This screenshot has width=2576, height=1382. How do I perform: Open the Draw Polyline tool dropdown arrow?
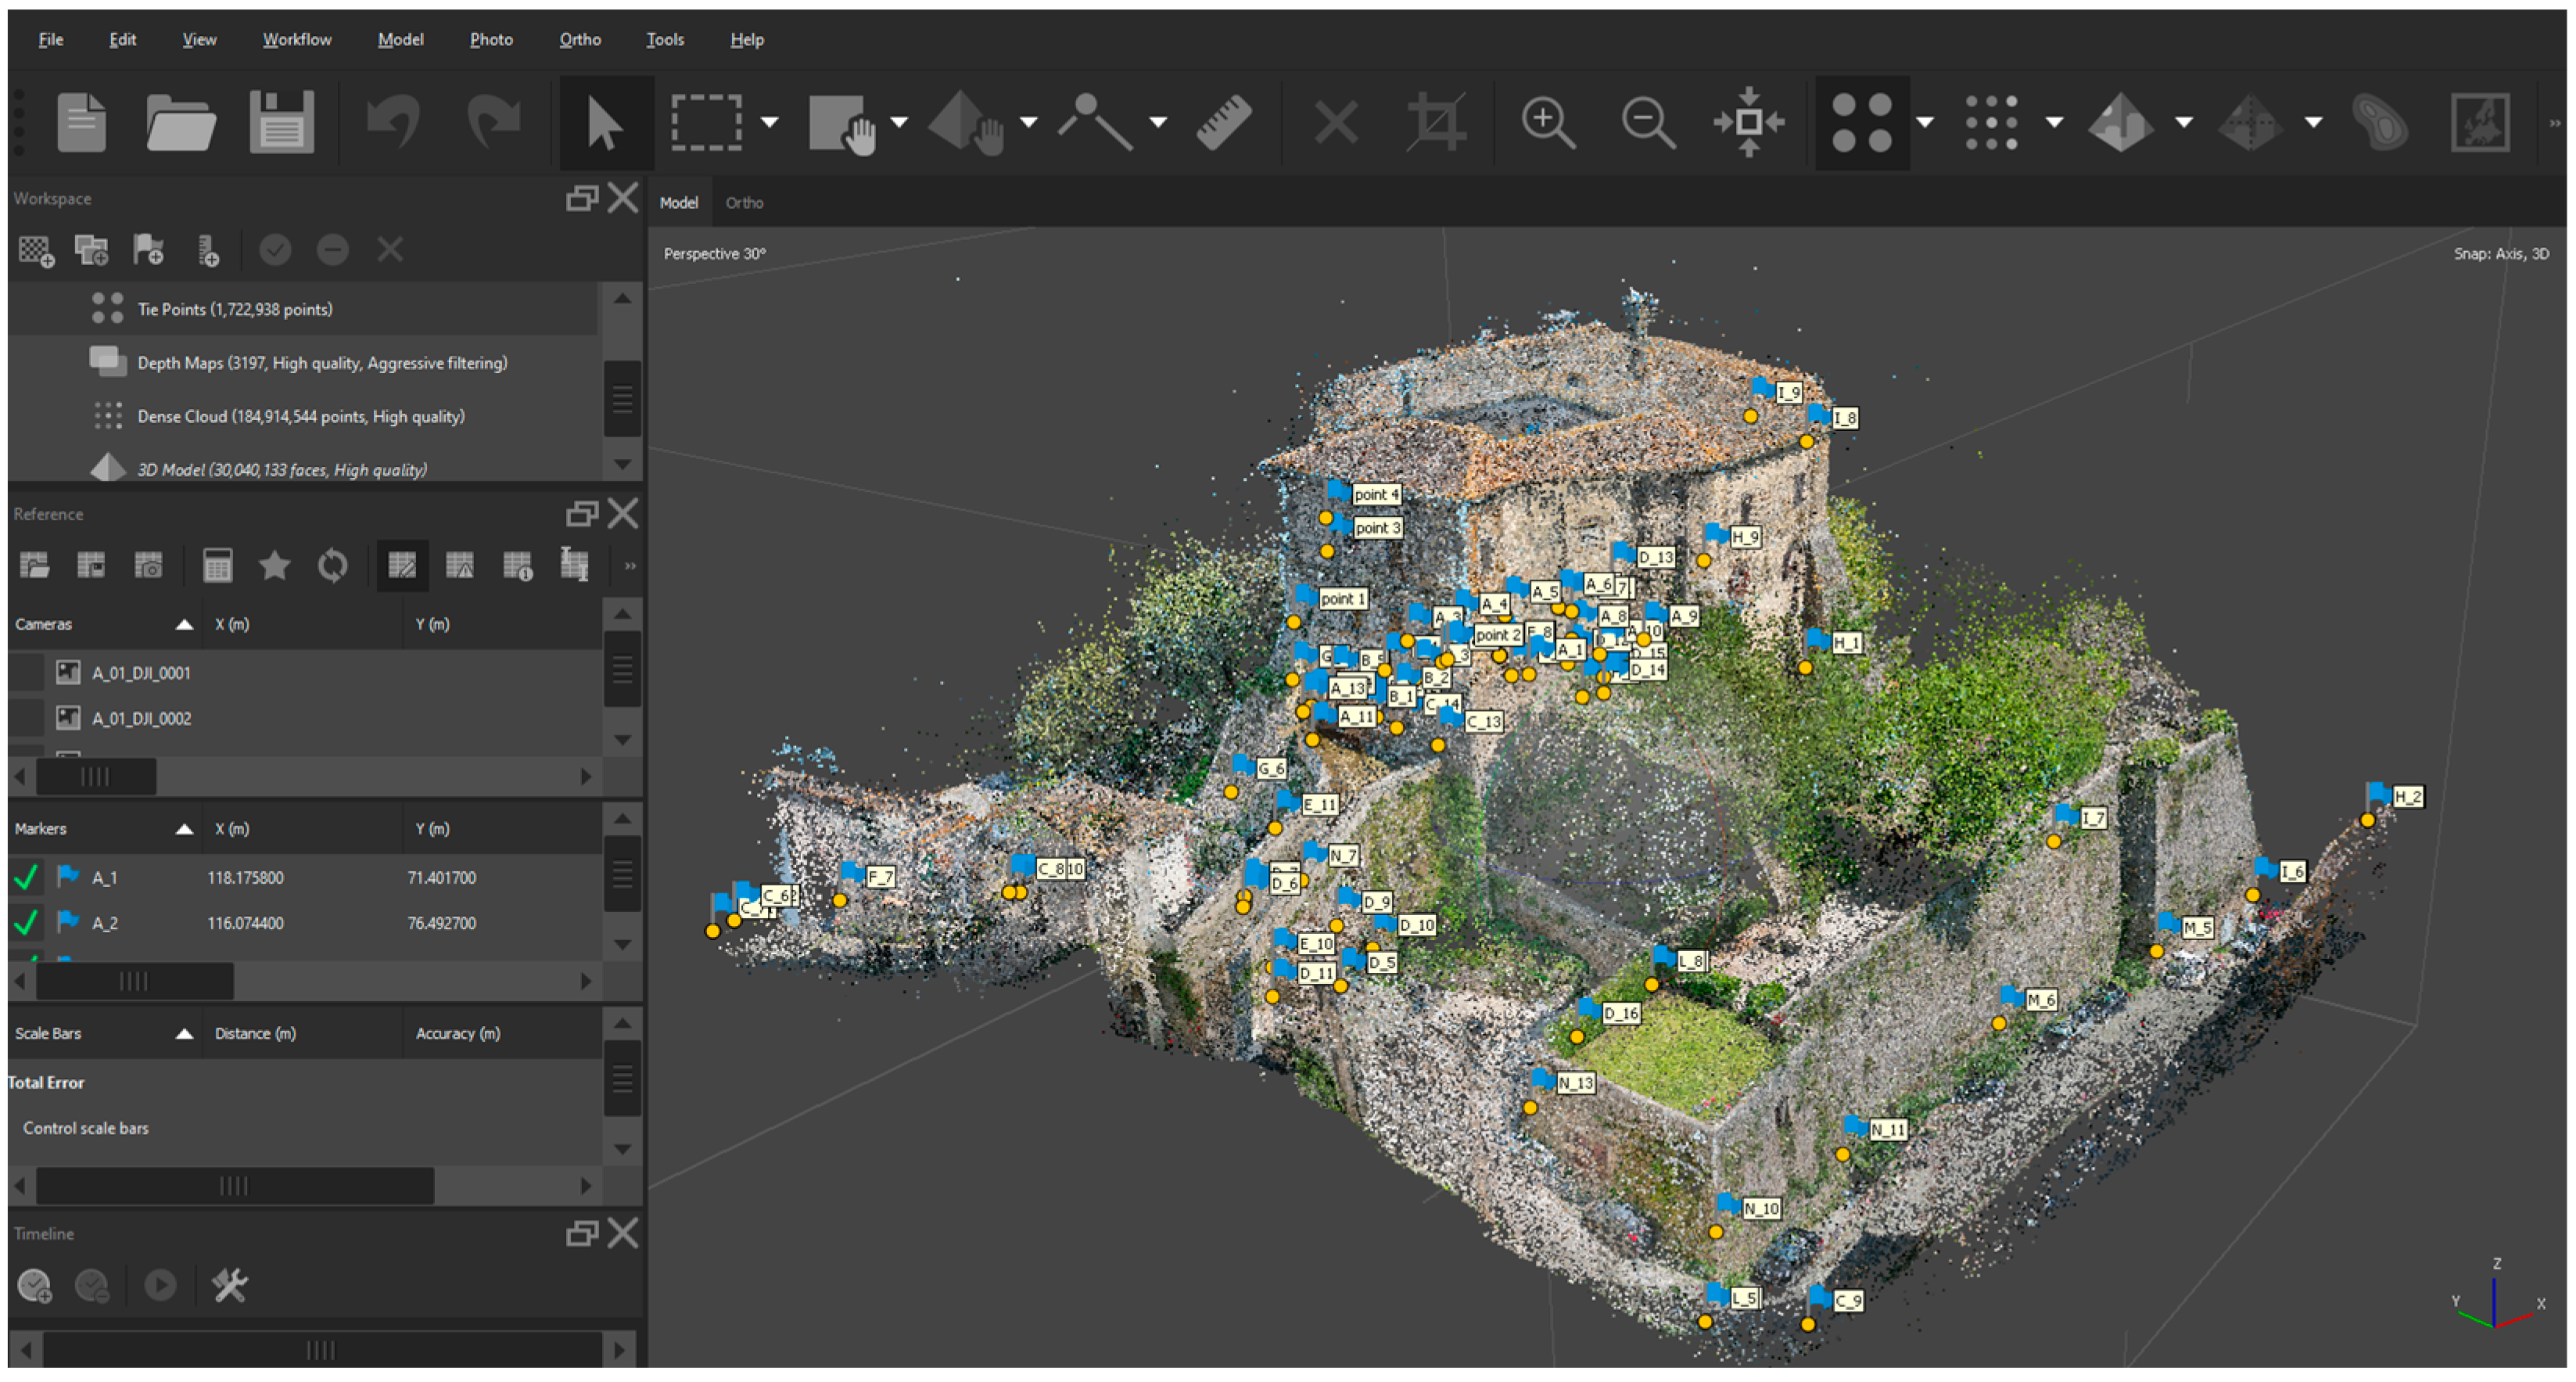tap(1158, 122)
